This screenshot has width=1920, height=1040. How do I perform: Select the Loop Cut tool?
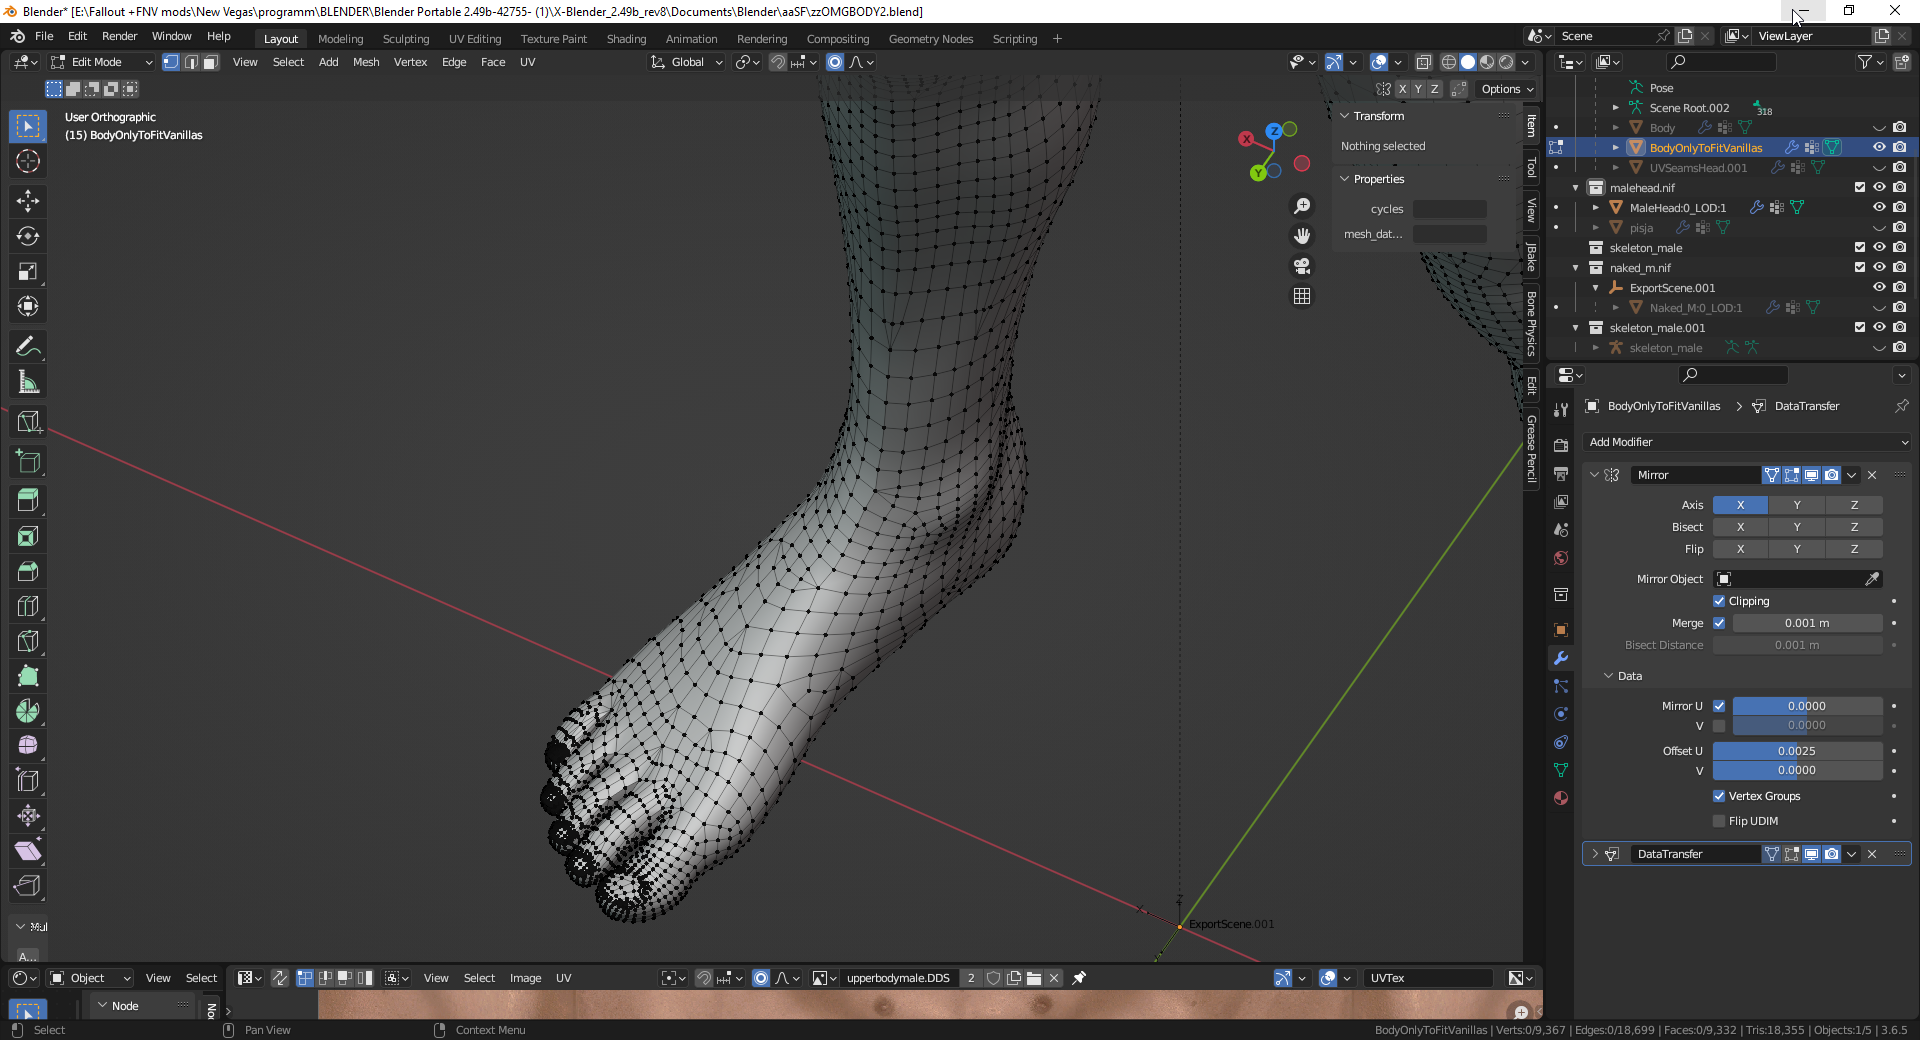(x=28, y=606)
